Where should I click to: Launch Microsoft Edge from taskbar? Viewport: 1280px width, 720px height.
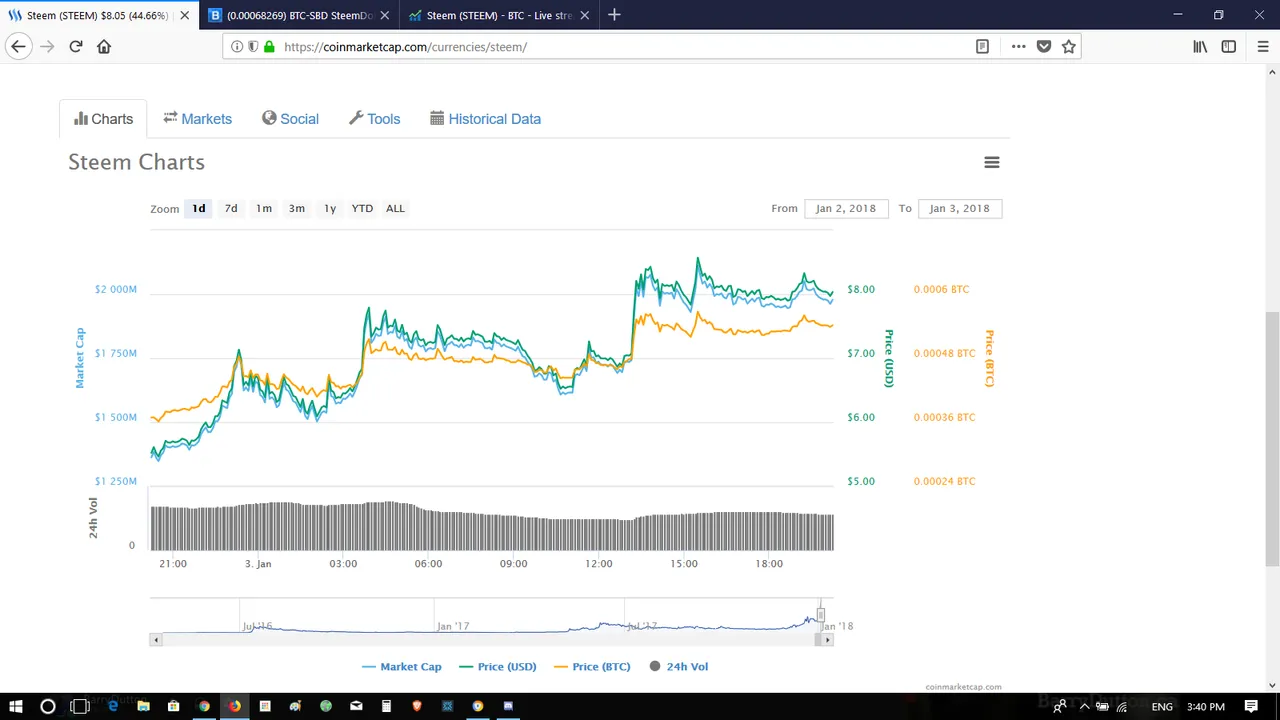[x=113, y=706]
